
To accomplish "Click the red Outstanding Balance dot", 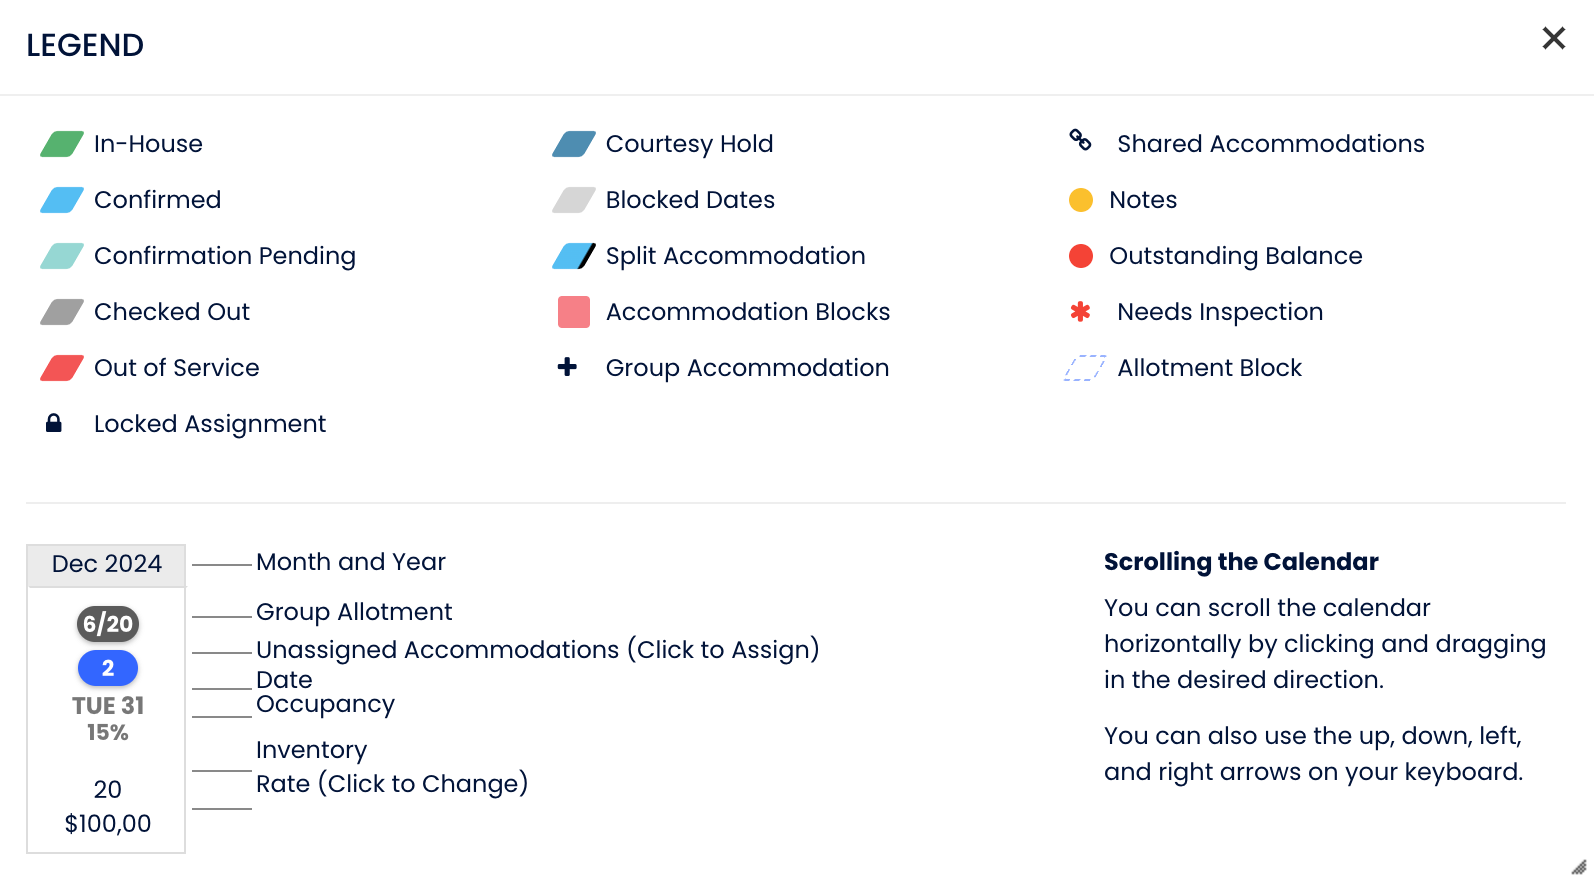I will pyautogui.click(x=1081, y=256).
